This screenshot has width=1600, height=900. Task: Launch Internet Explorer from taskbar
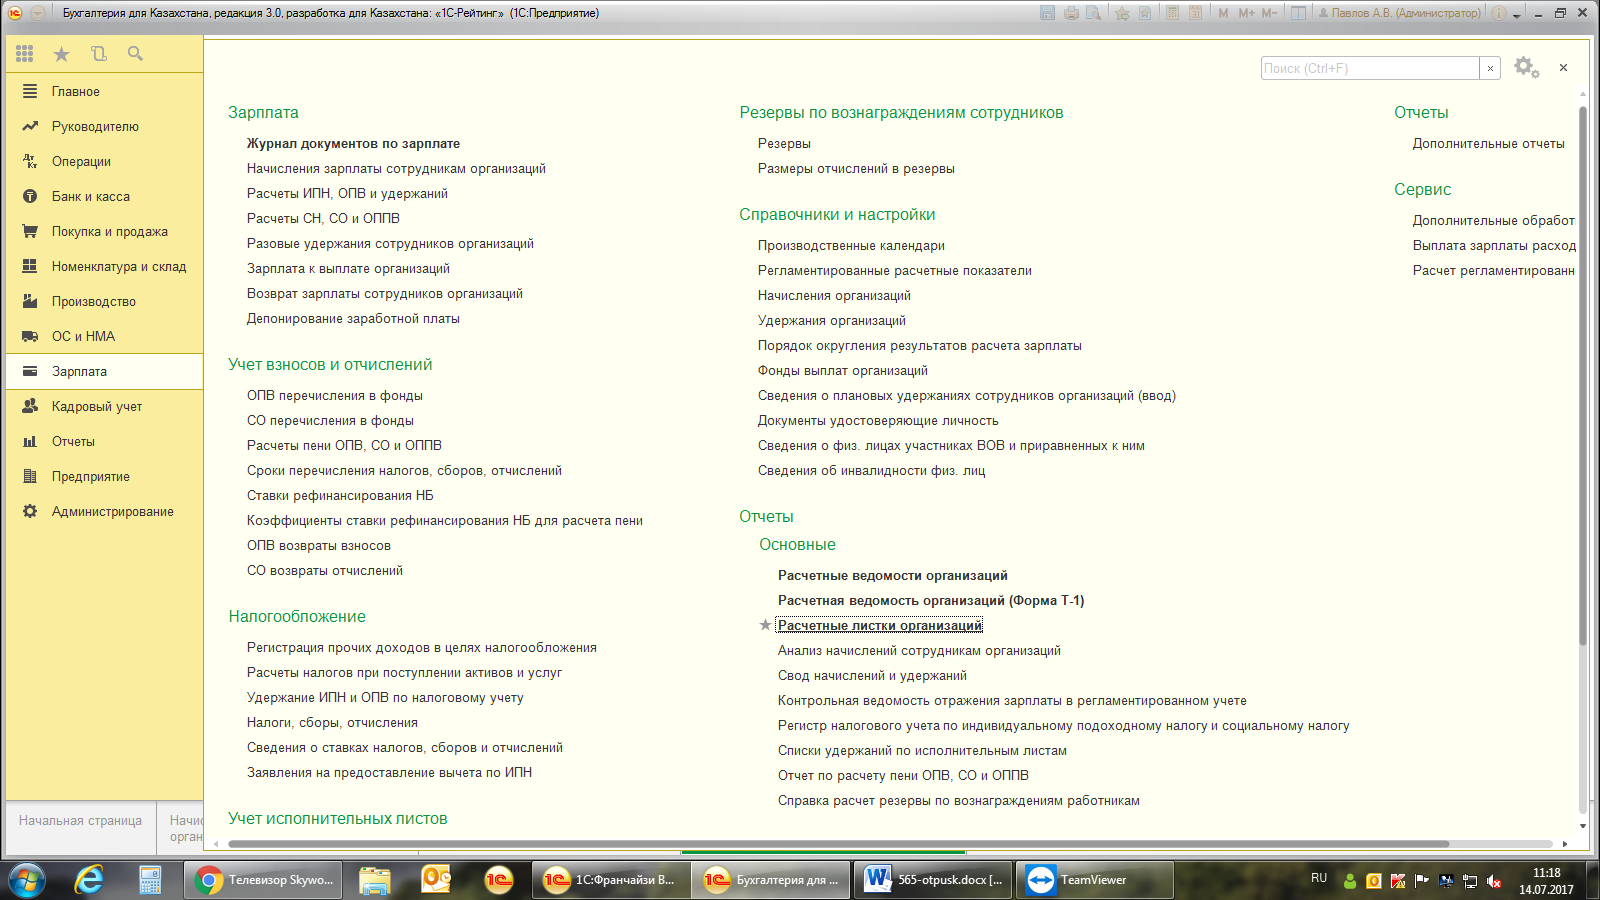(x=89, y=880)
